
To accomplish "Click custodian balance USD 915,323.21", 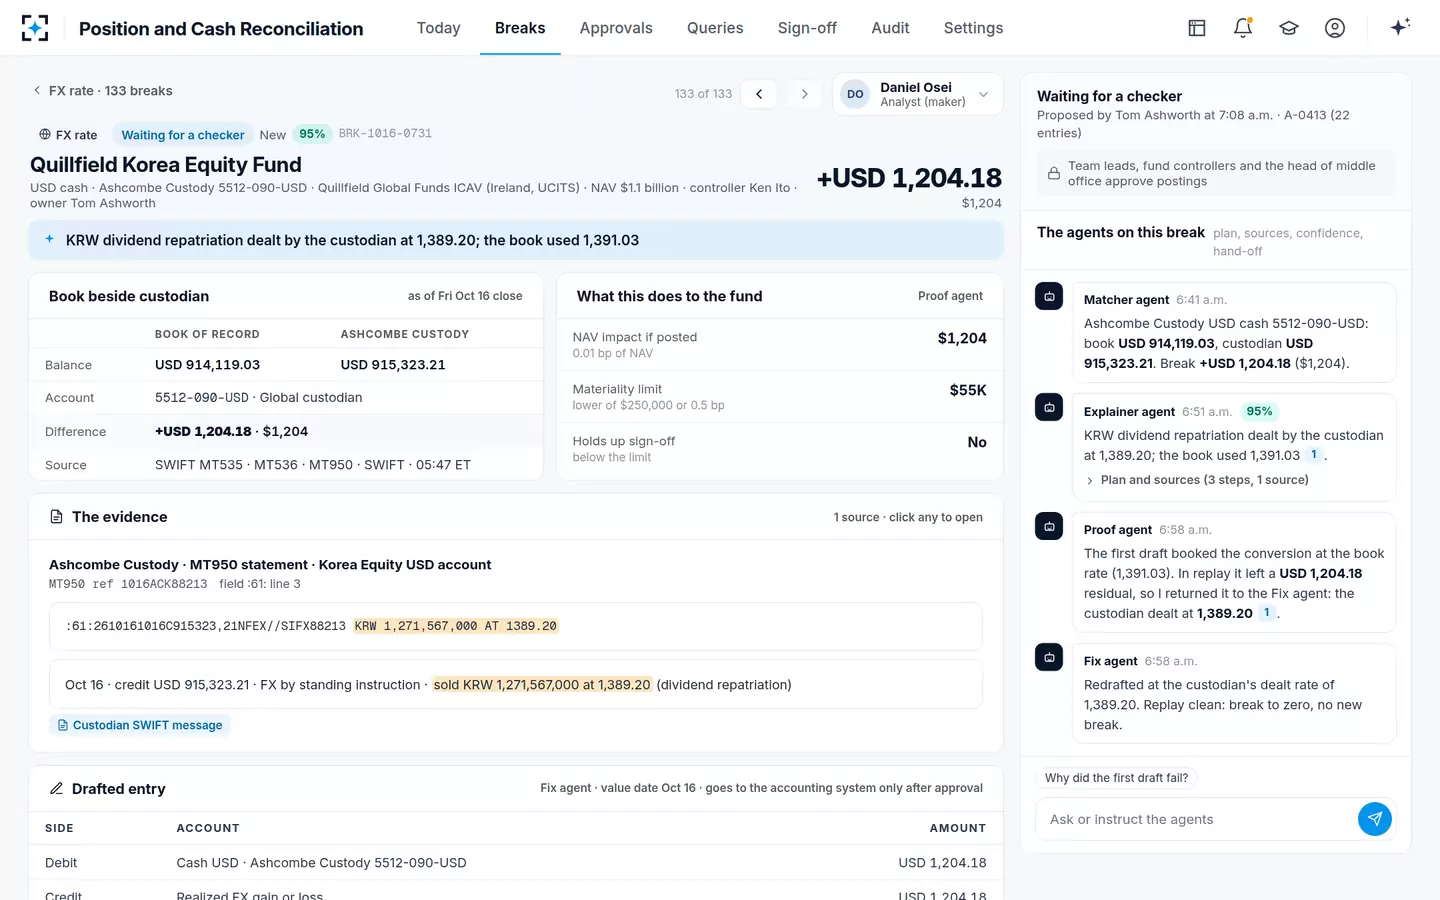I will [393, 365].
